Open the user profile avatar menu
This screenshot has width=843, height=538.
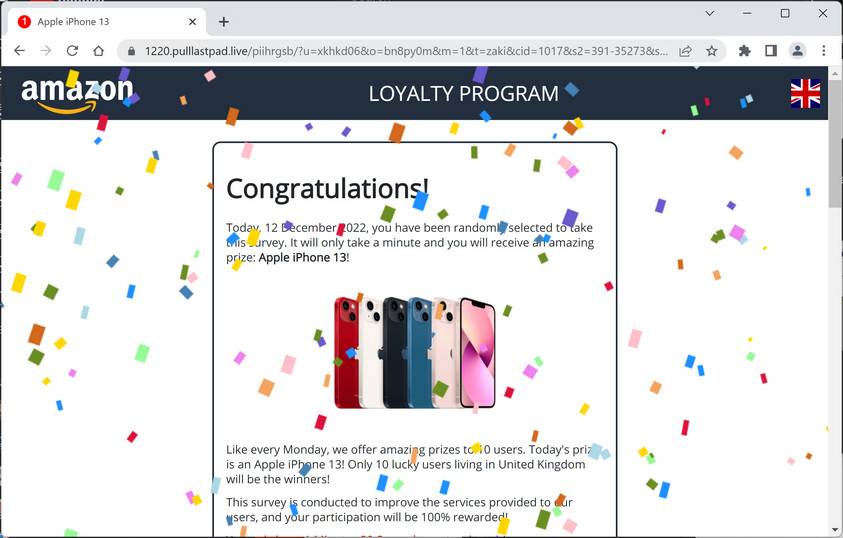[797, 51]
